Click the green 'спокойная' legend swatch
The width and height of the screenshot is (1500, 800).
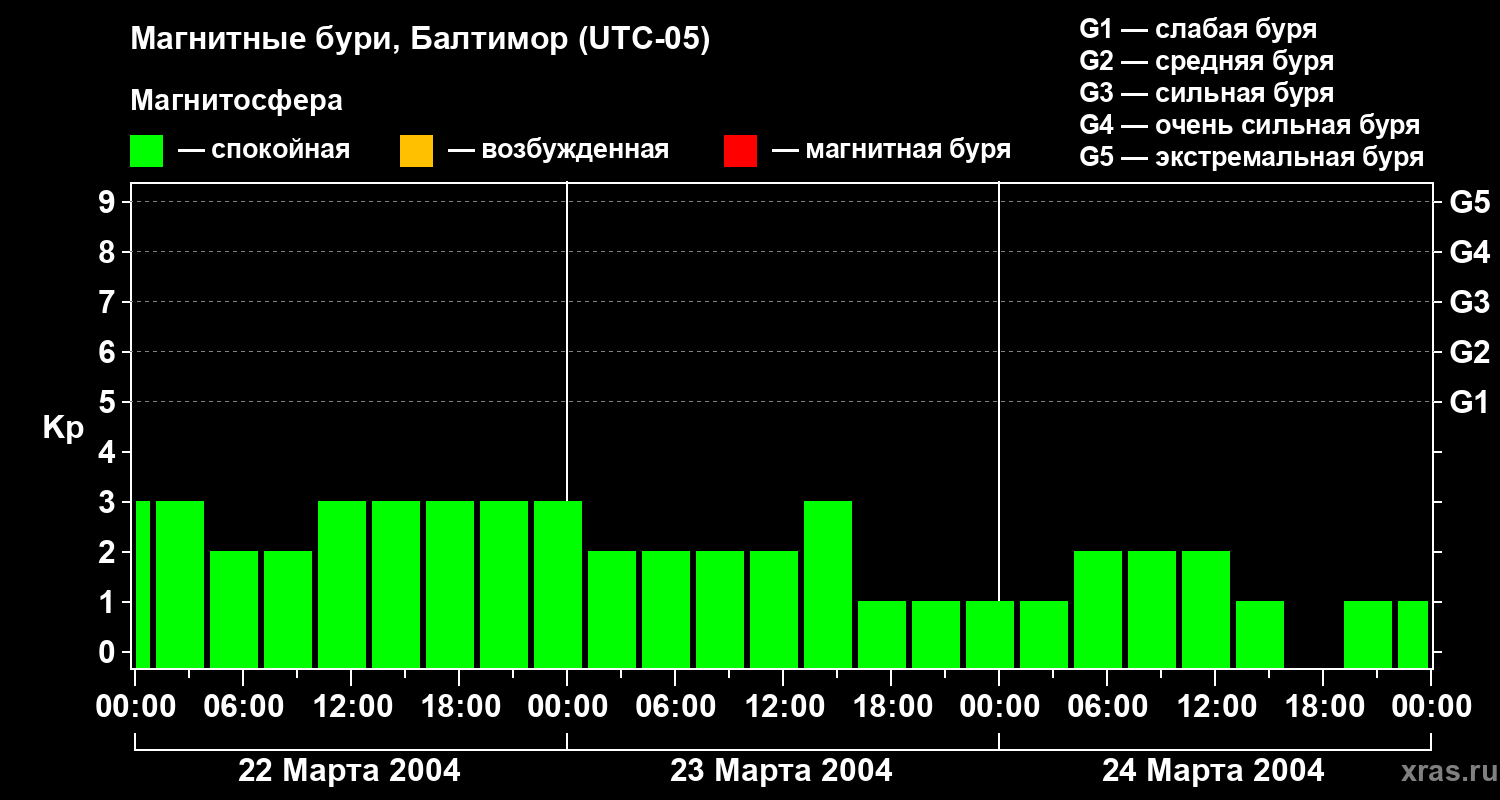[147, 151]
